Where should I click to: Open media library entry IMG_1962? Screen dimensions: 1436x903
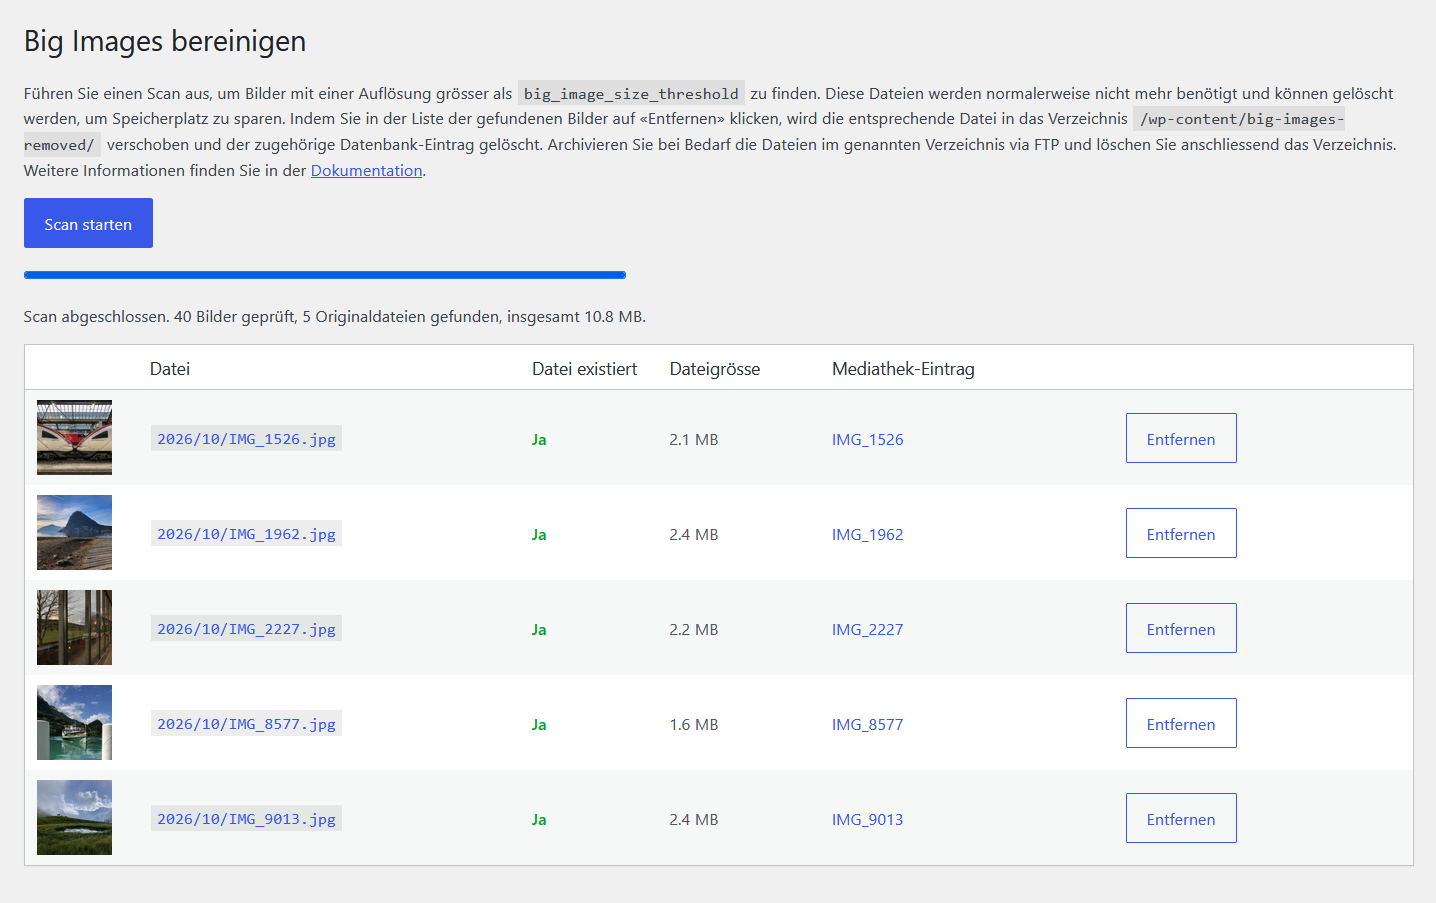coord(867,534)
